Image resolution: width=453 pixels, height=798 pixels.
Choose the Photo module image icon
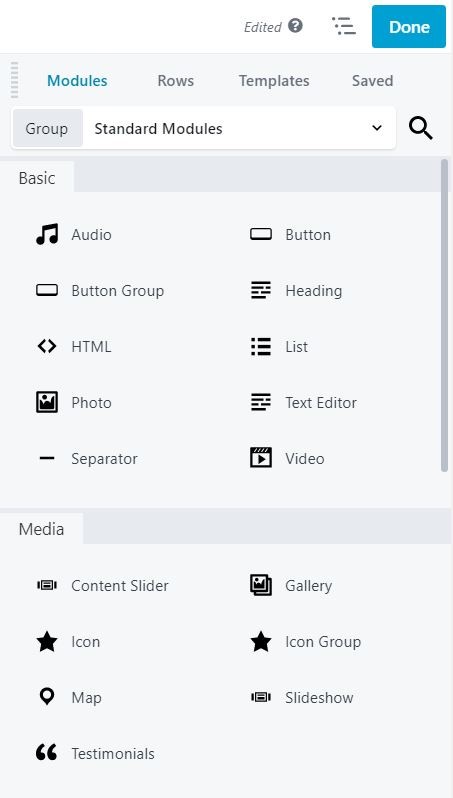pos(47,402)
